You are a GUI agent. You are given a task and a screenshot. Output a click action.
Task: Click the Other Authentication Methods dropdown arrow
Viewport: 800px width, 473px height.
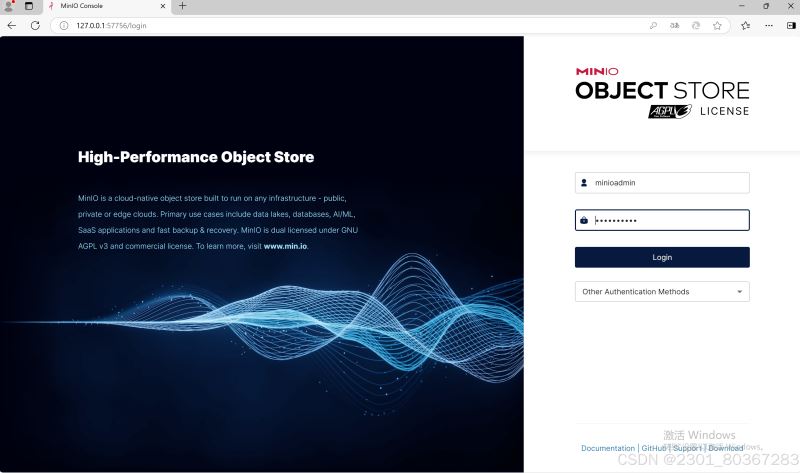739,291
